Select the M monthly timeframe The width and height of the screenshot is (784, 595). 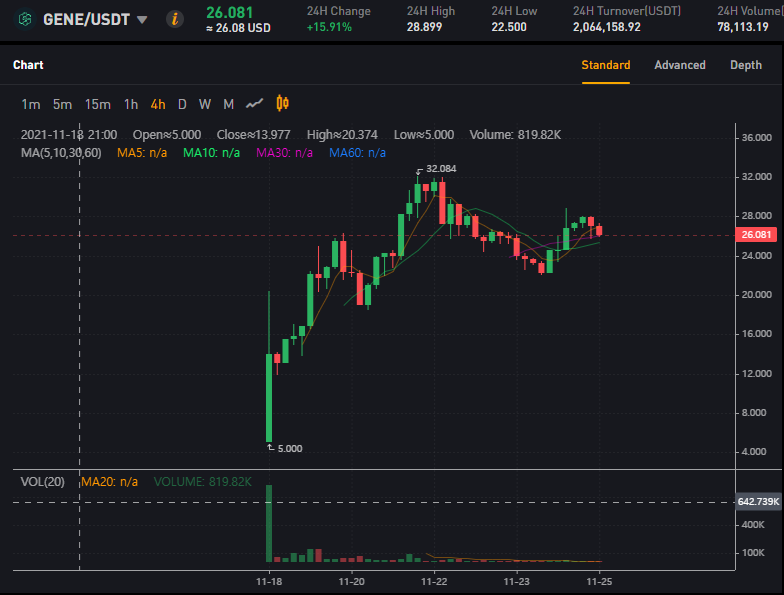(x=228, y=104)
